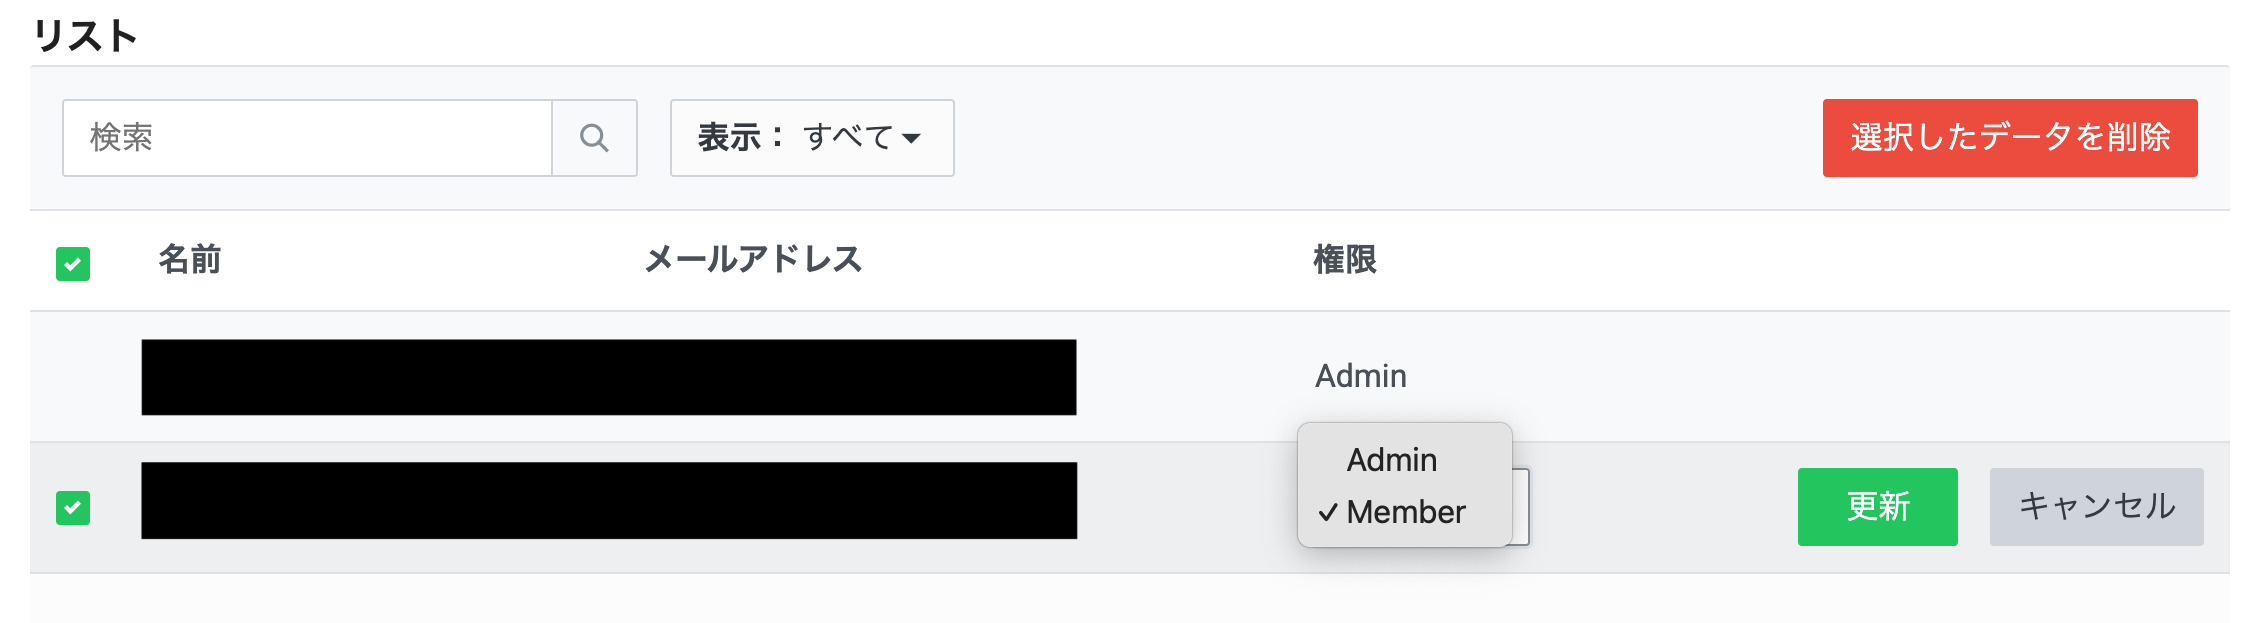Image resolution: width=2263 pixels, height=623 pixels.
Task: Click the redacted entry in the checked row
Action: pyautogui.click(x=608, y=500)
